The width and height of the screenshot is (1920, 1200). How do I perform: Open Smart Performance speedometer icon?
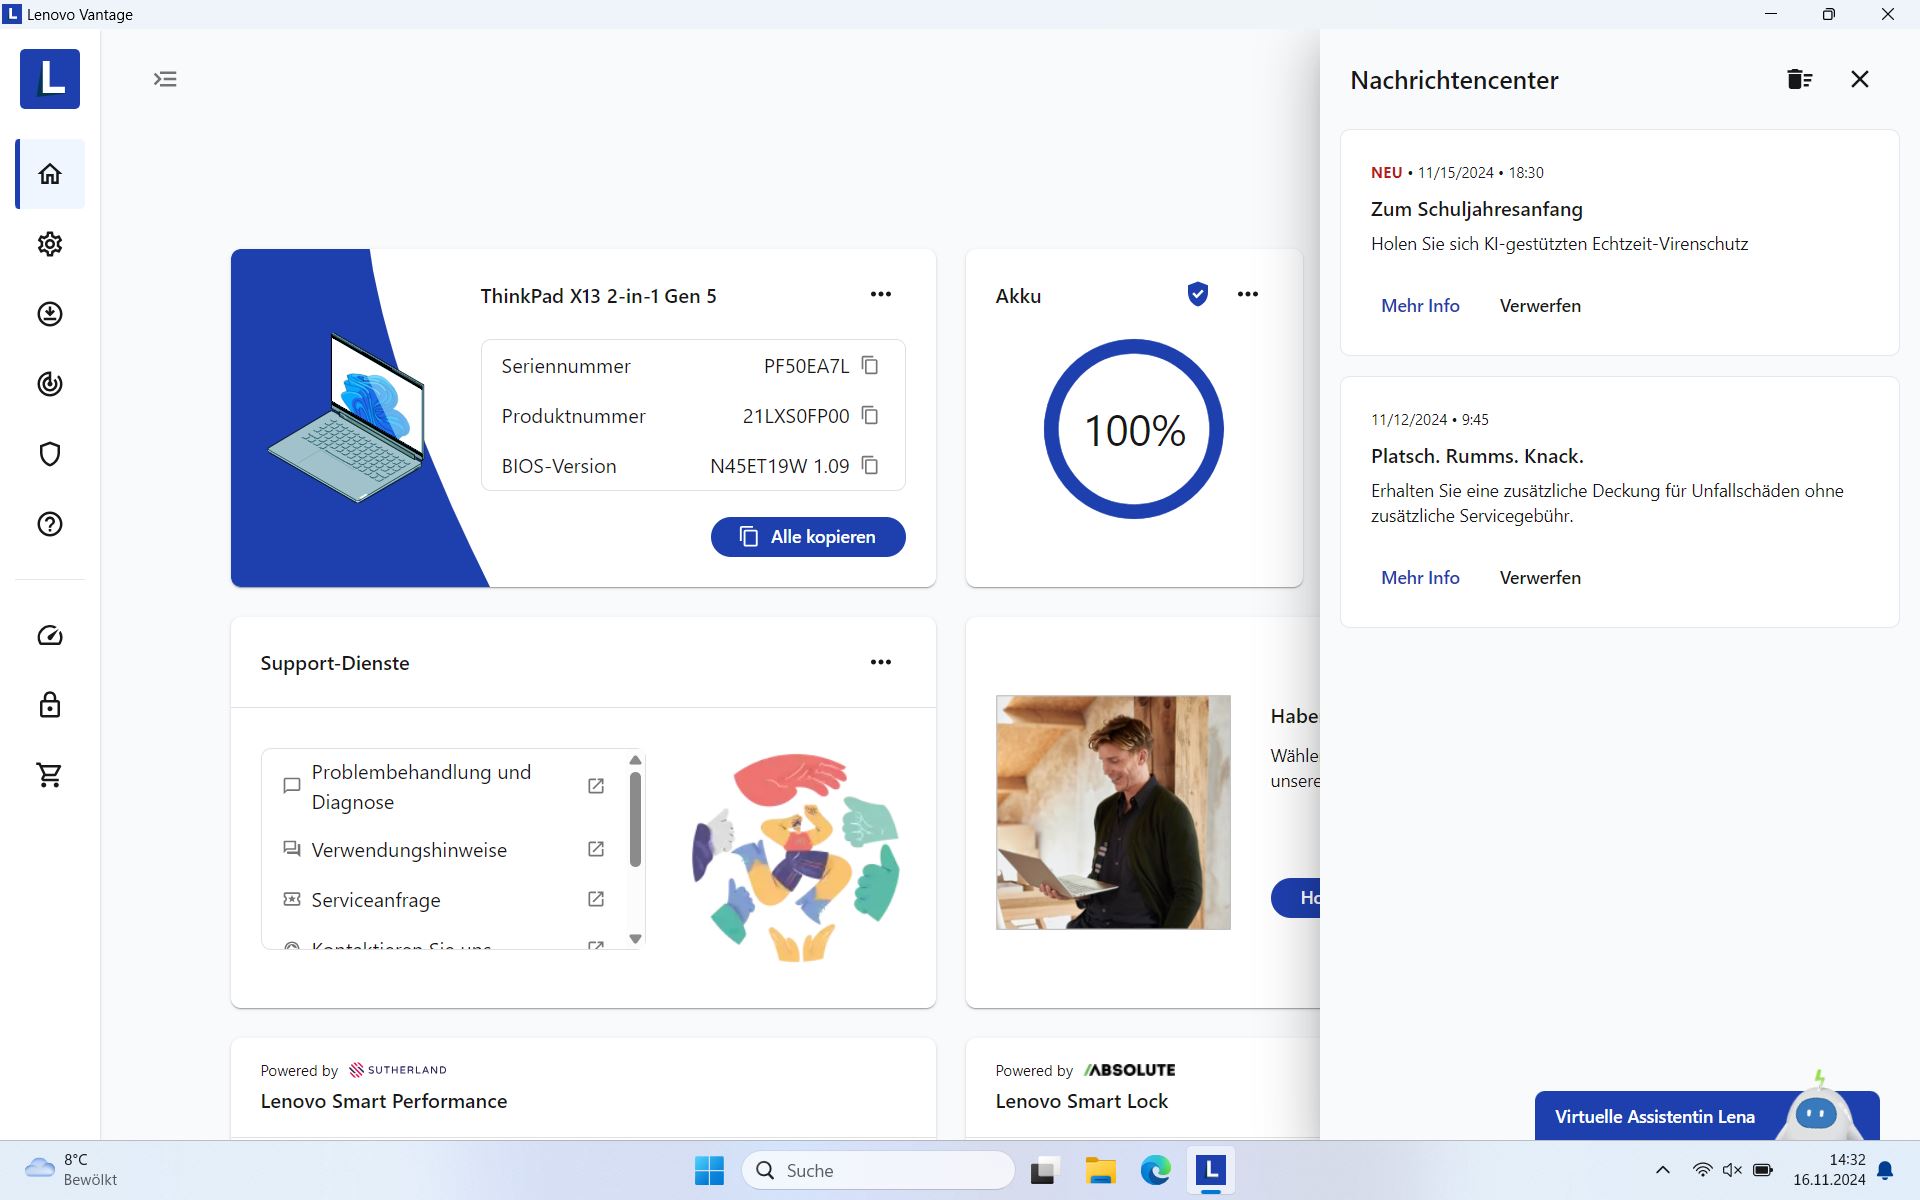[x=50, y=636]
